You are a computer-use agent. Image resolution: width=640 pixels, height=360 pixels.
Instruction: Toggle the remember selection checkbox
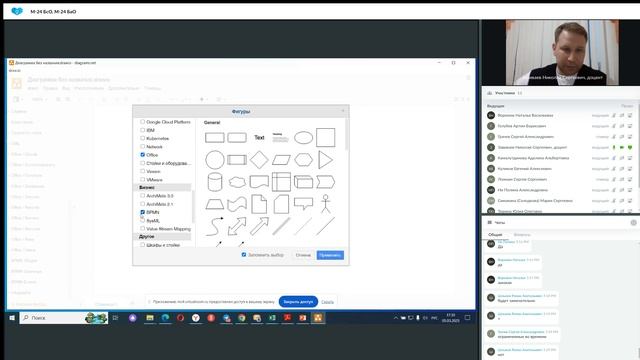244,255
